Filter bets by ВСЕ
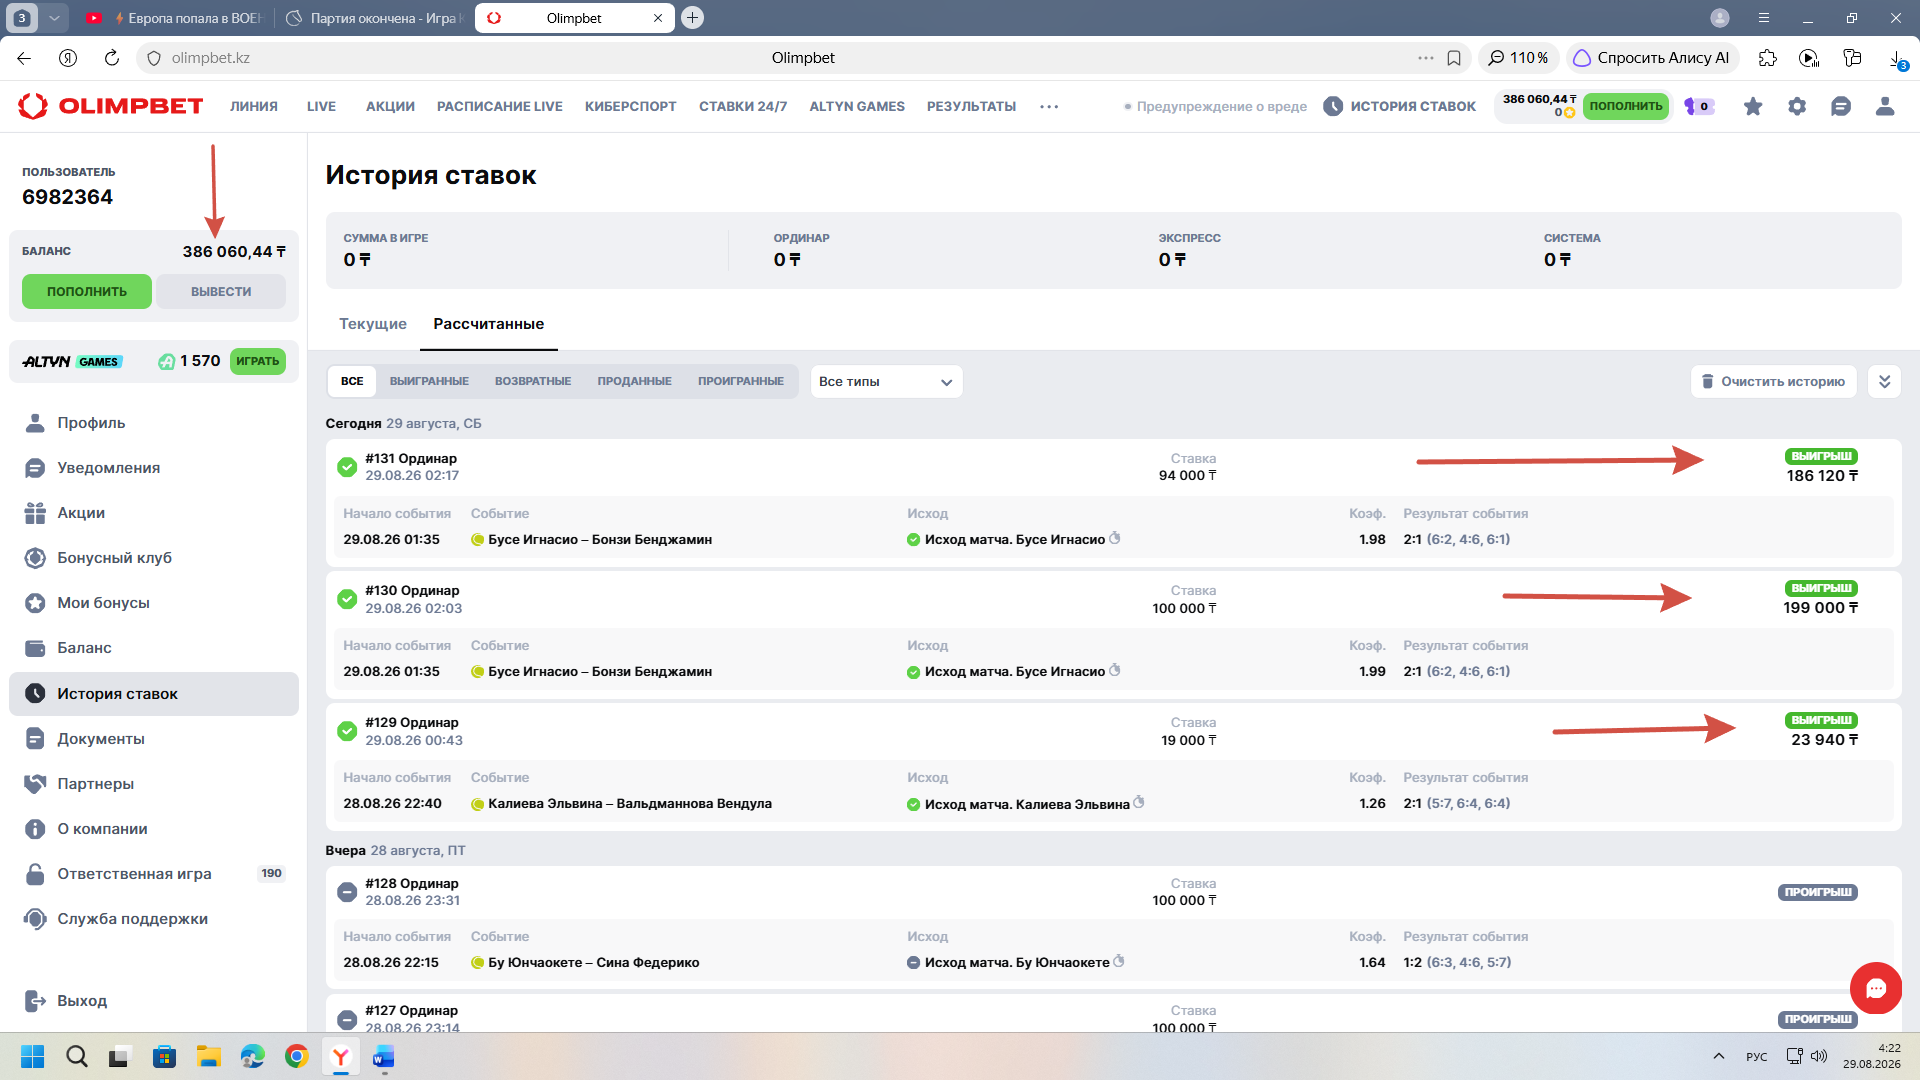 [x=352, y=381]
